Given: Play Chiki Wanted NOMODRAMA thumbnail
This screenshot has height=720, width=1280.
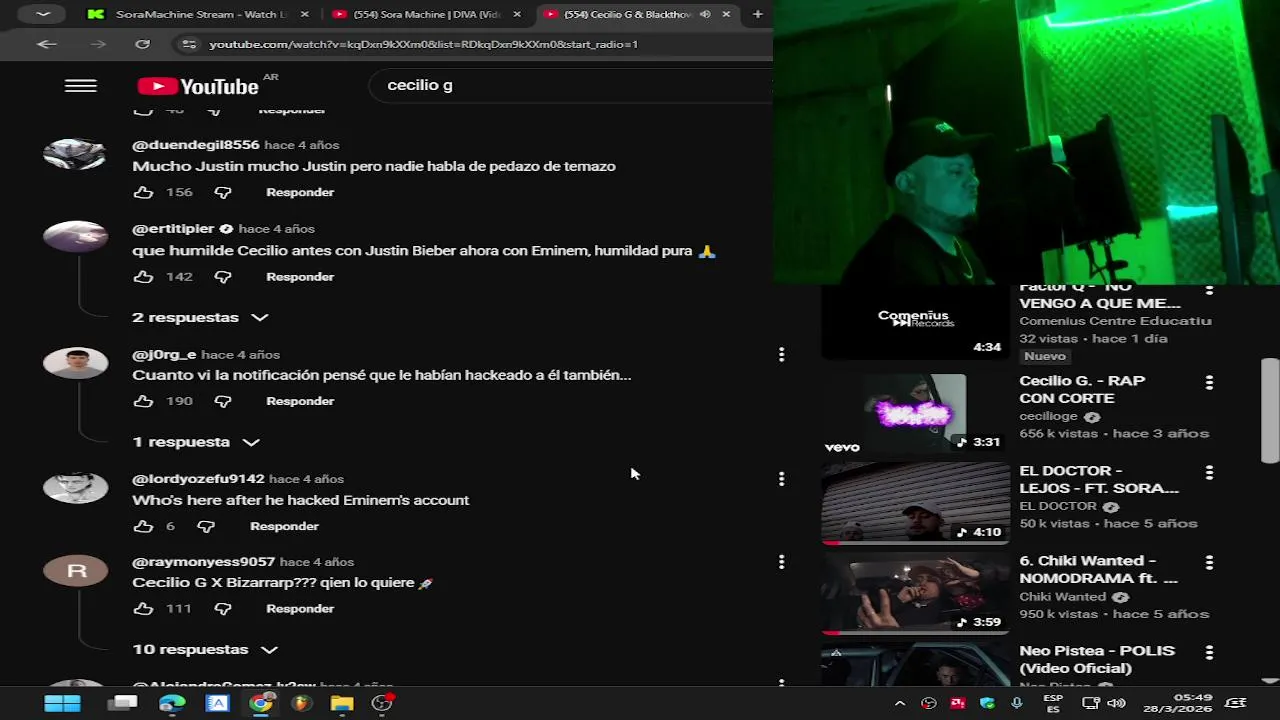Looking at the screenshot, I should [x=915, y=593].
